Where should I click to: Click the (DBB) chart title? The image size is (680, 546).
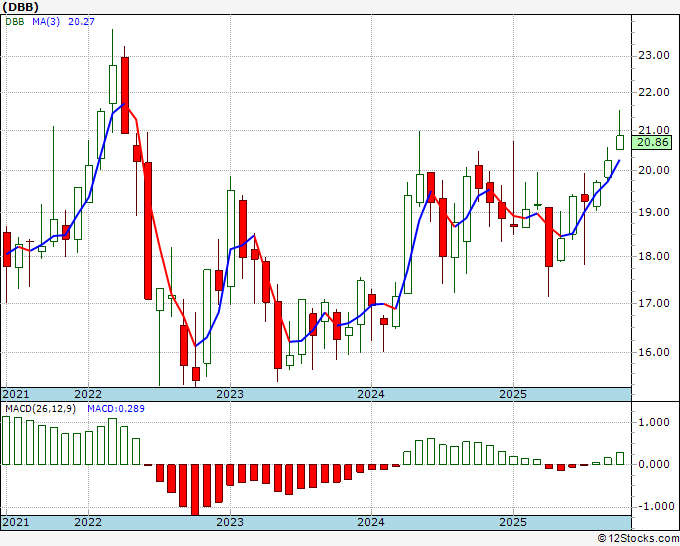click(x=20, y=7)
